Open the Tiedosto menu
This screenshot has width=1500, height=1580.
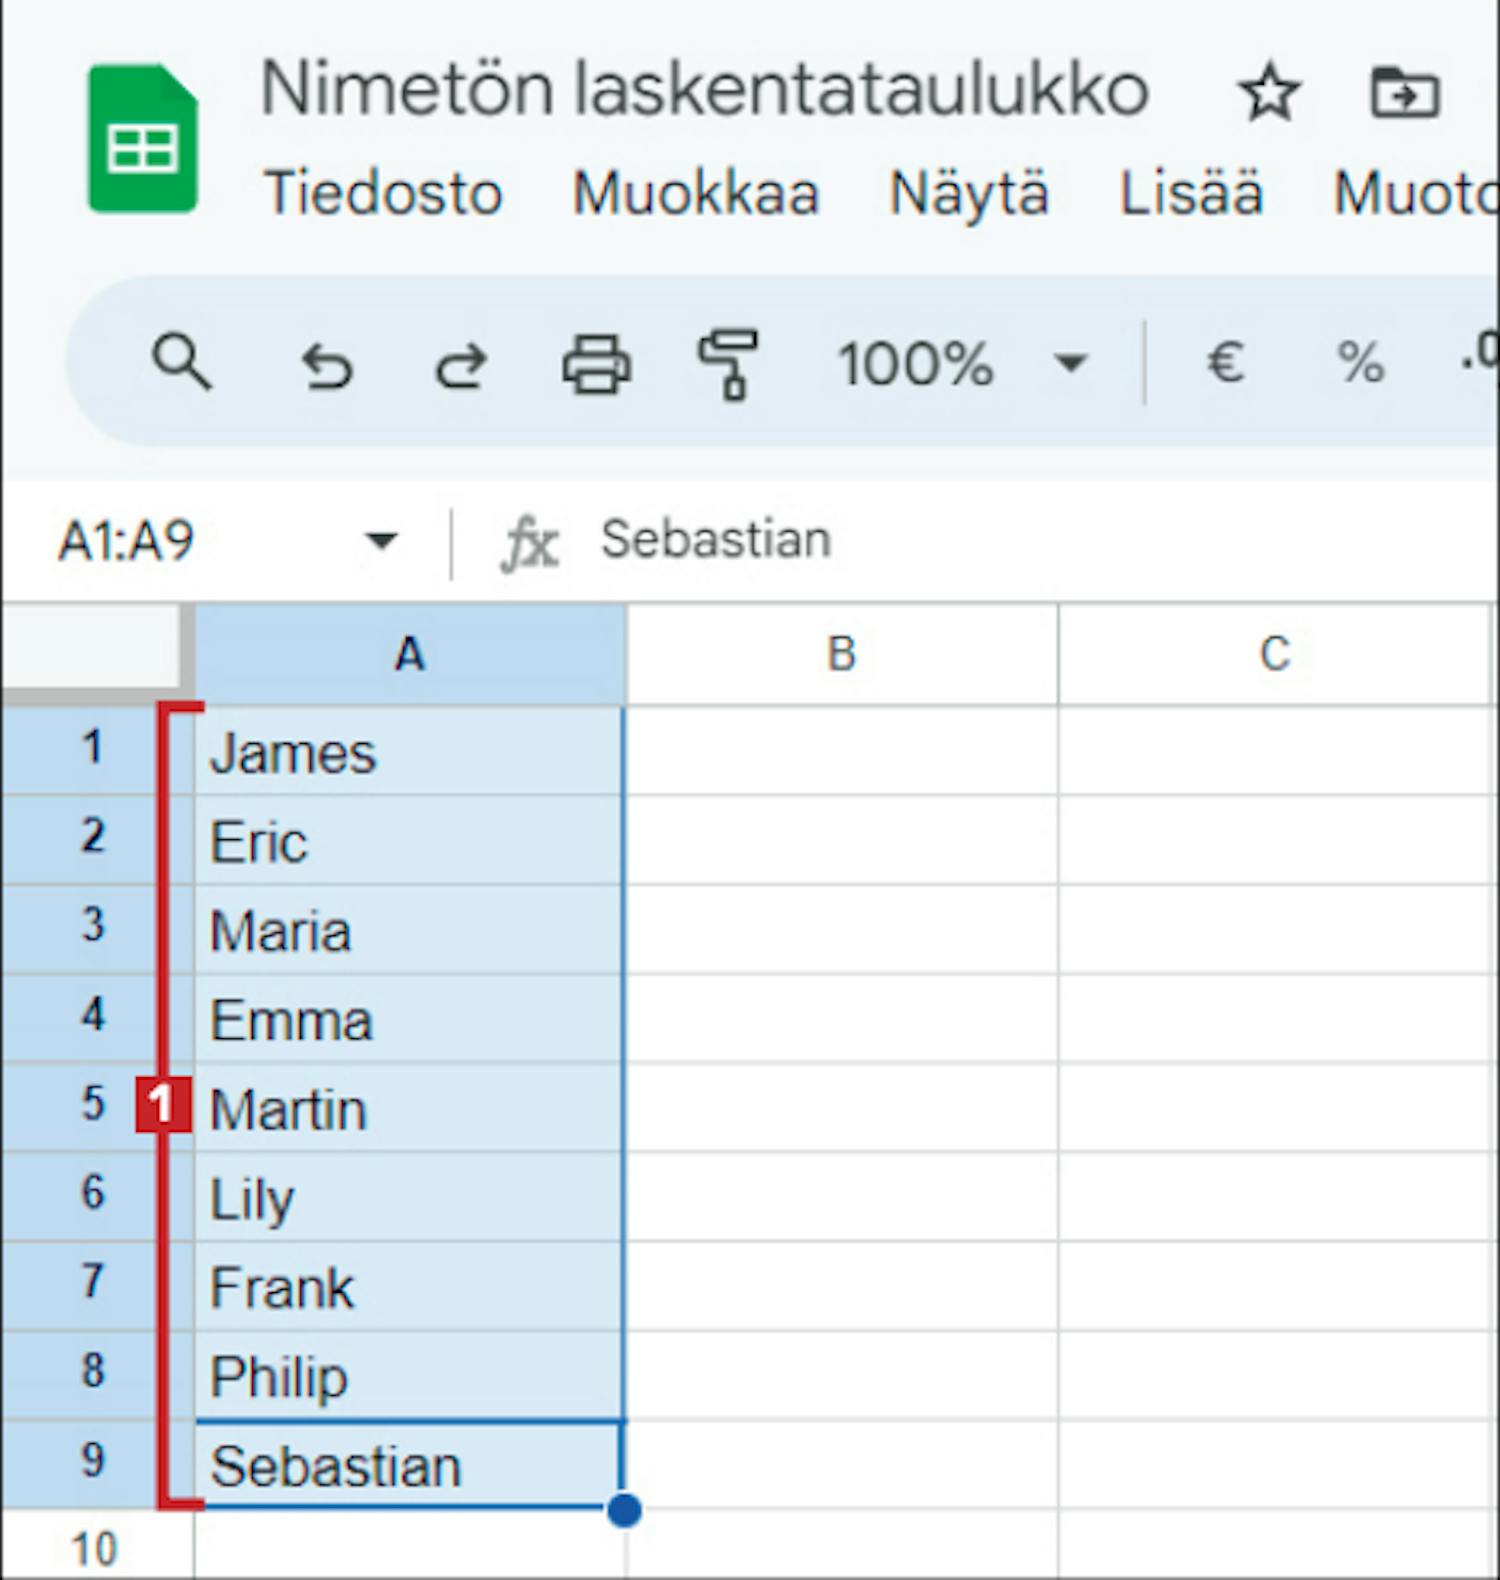[x=382, y=192]
